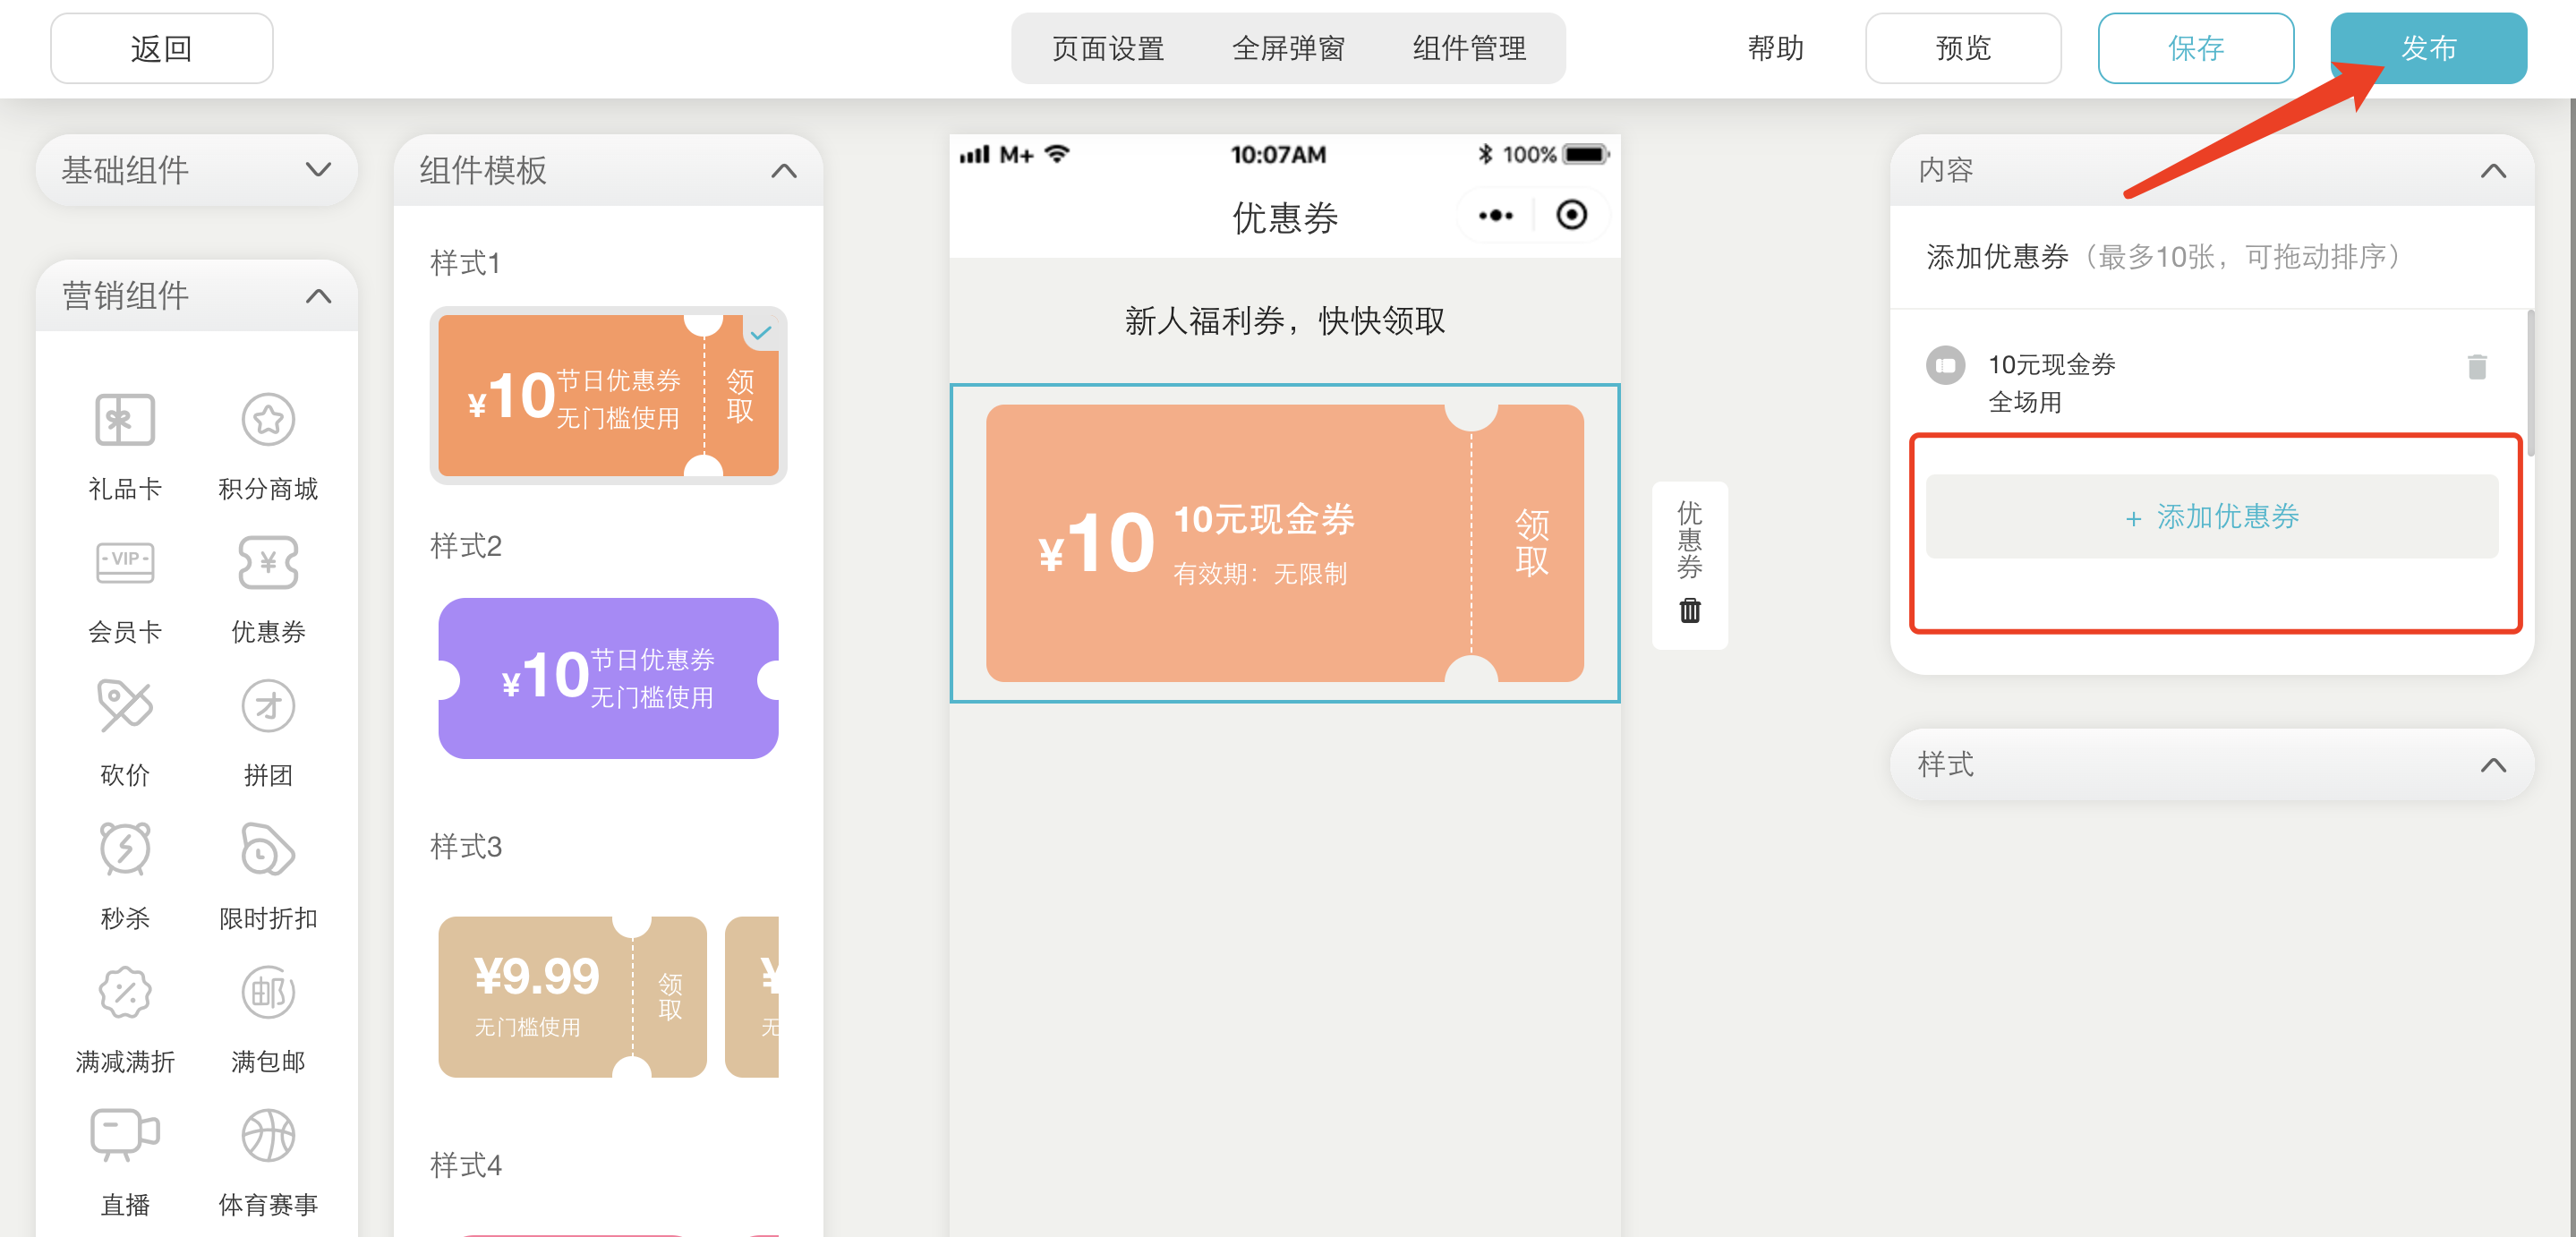The image size is (2576, 1237).
Task: Click the 添加优惠券 button
Action: (2211, 517)
